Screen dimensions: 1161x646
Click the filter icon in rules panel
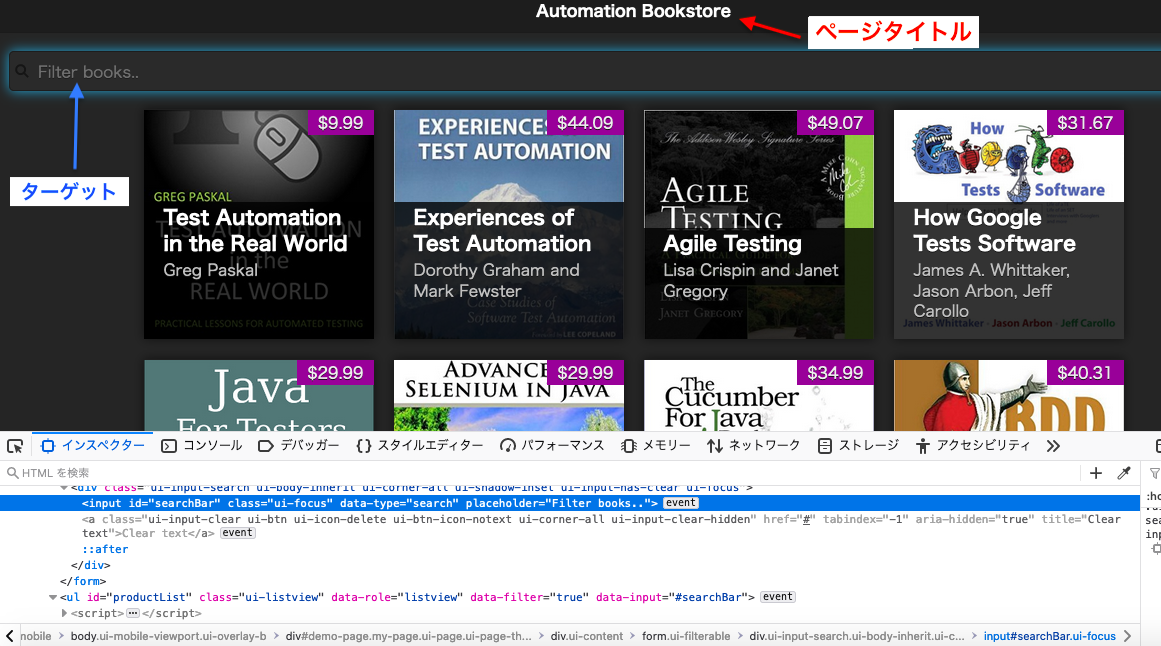coord(1154,473)
